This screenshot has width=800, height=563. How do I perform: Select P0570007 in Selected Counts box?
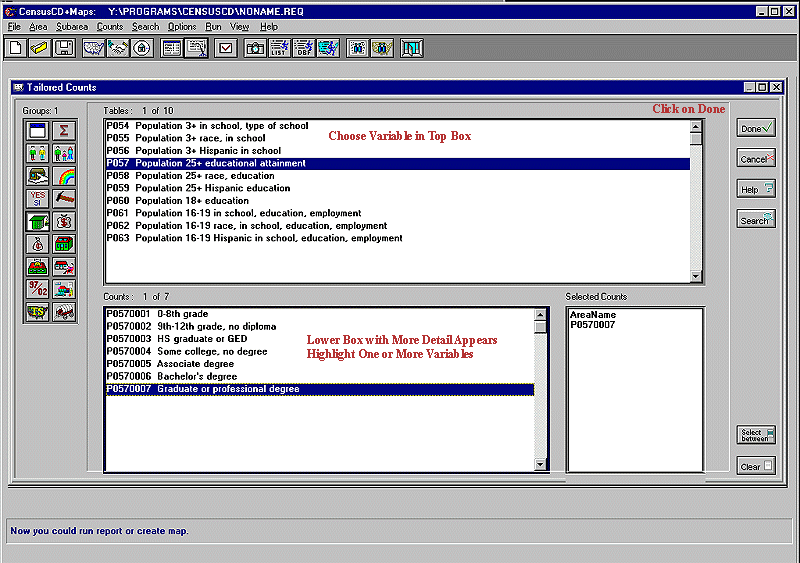point(592,325)
